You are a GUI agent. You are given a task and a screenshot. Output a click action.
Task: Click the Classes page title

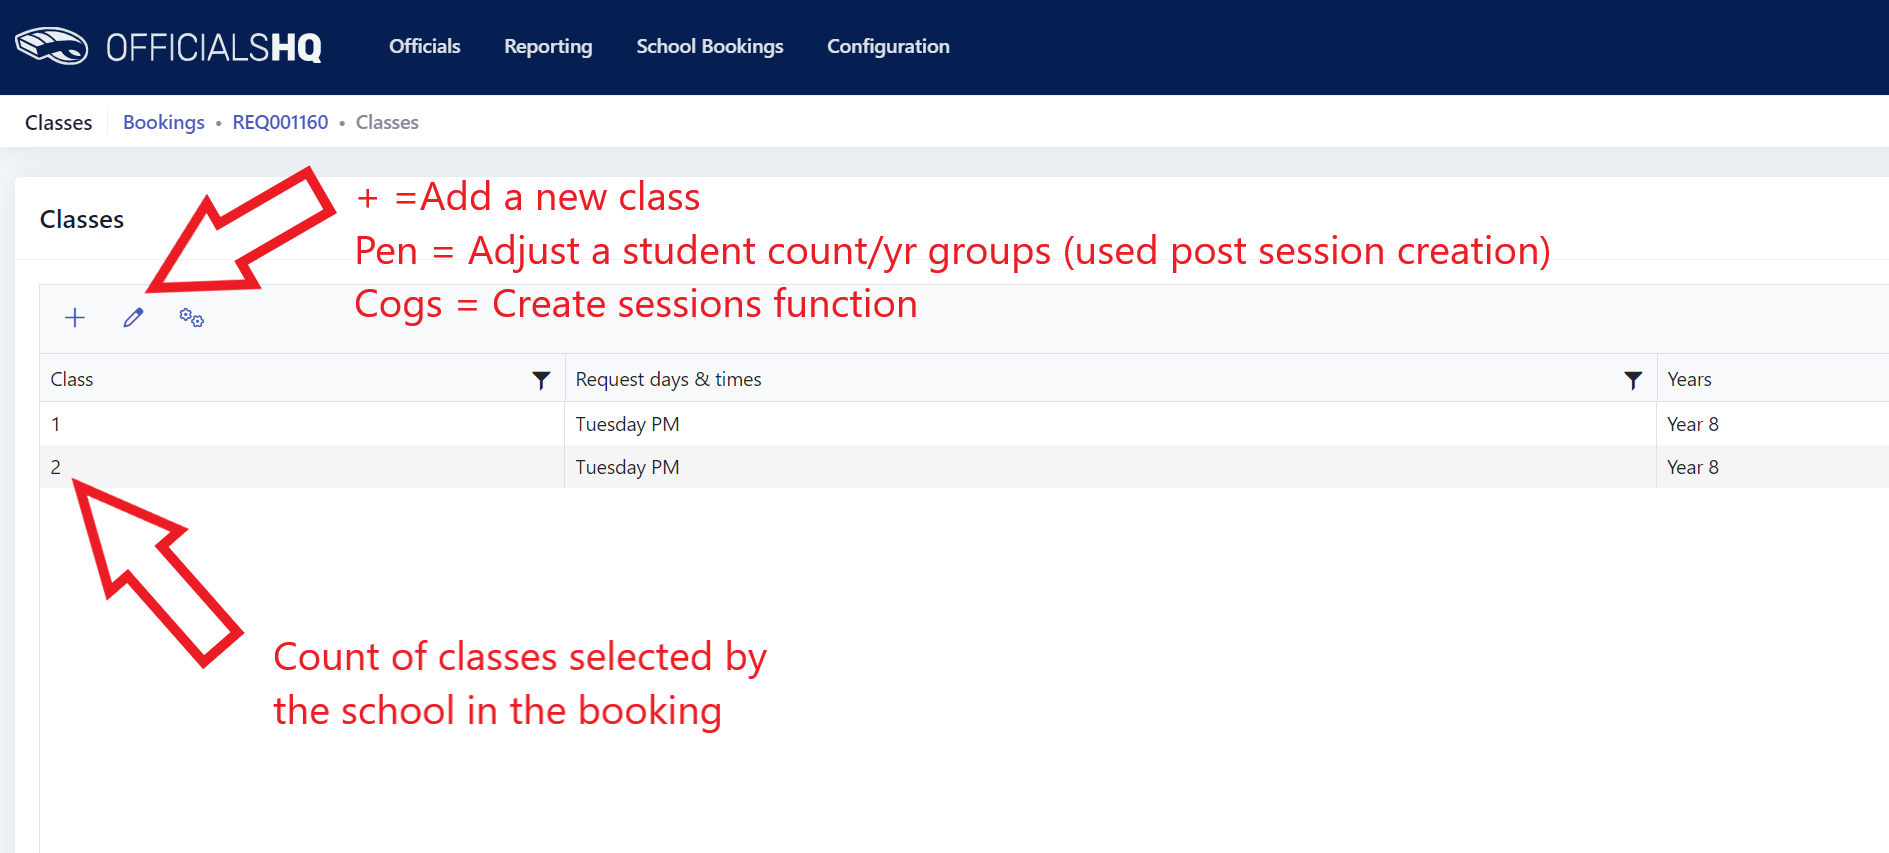[58, 122]
